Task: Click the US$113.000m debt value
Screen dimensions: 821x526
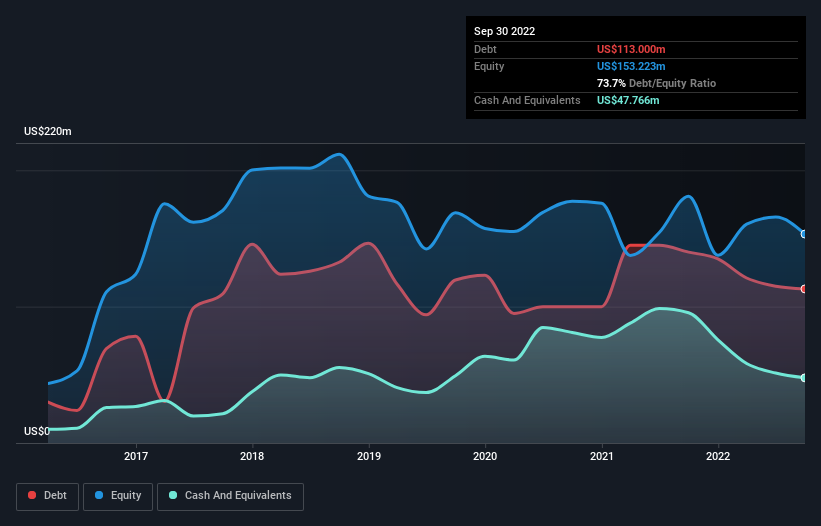Action: tap(631, 49)
